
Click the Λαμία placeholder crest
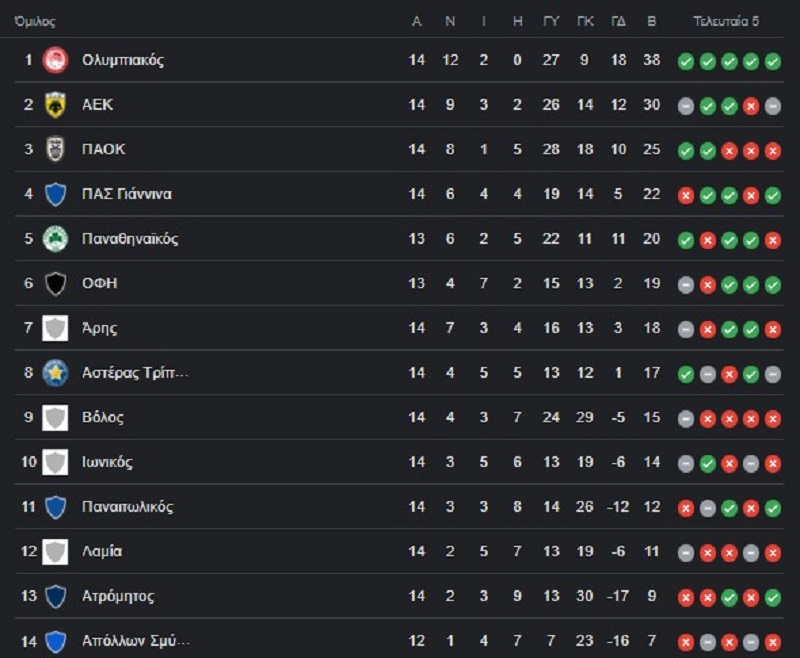click(x=55, y=551)
